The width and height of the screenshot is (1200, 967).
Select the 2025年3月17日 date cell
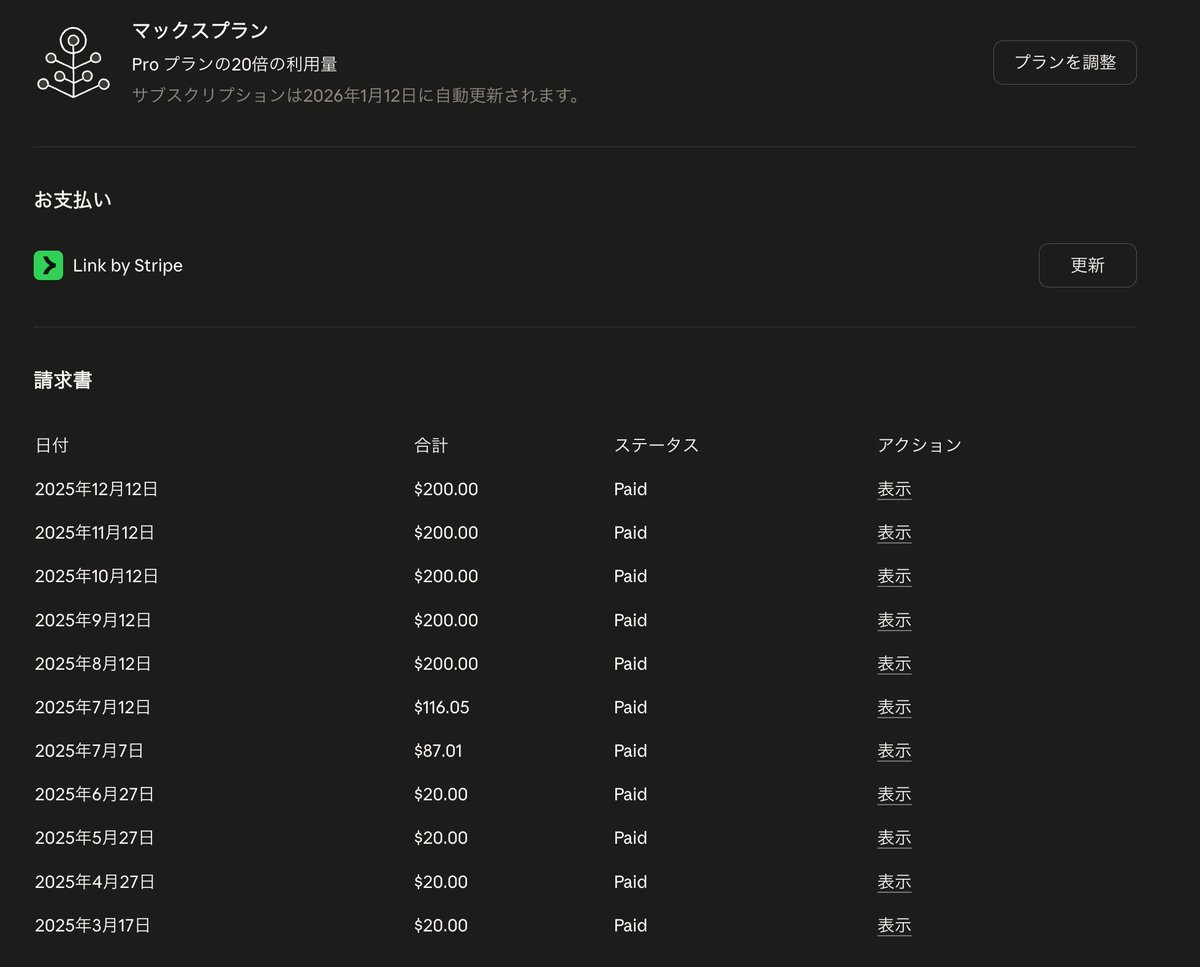(93, 926)
